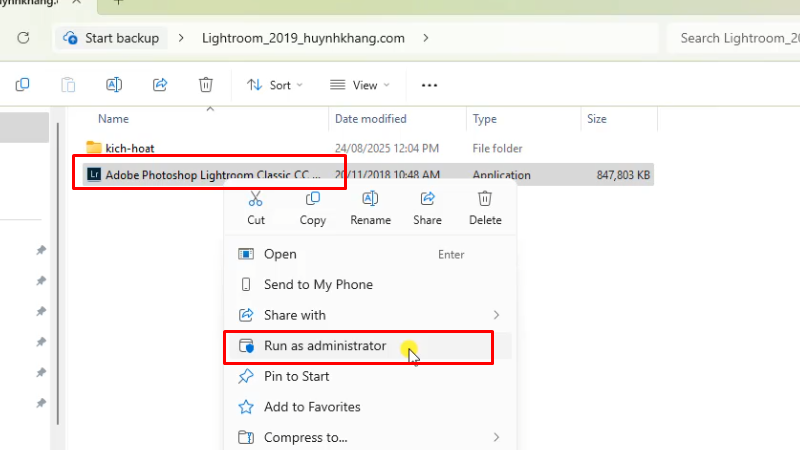Click the Search Lightroom input field
Viewport: 800px width, 450px height.
(x=734, y=38)
